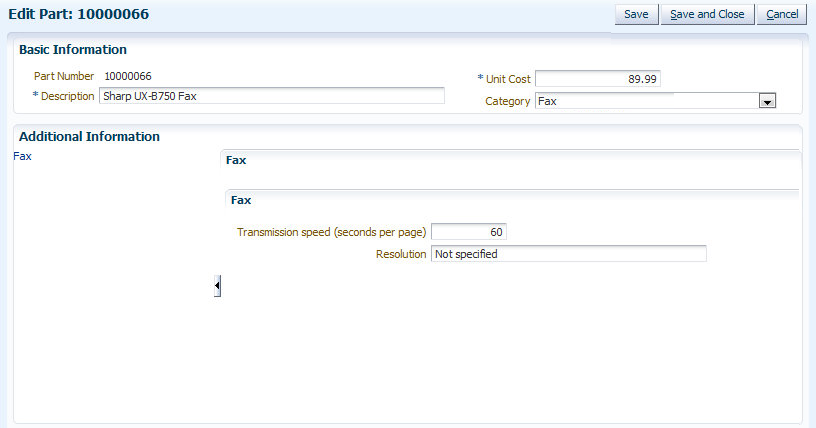Click Transmission speed input box
Viewport: 816px width, 428px height.
pos(468,232)
